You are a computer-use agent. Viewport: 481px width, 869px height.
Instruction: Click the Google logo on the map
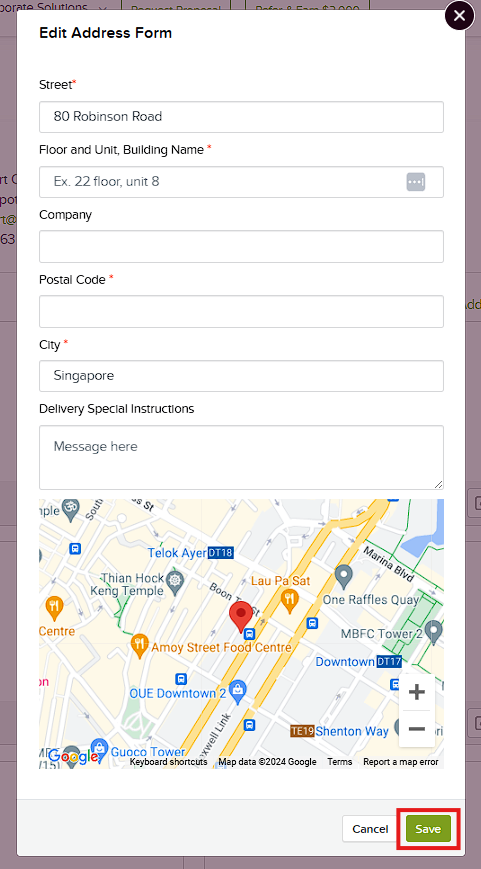point(73,756)
